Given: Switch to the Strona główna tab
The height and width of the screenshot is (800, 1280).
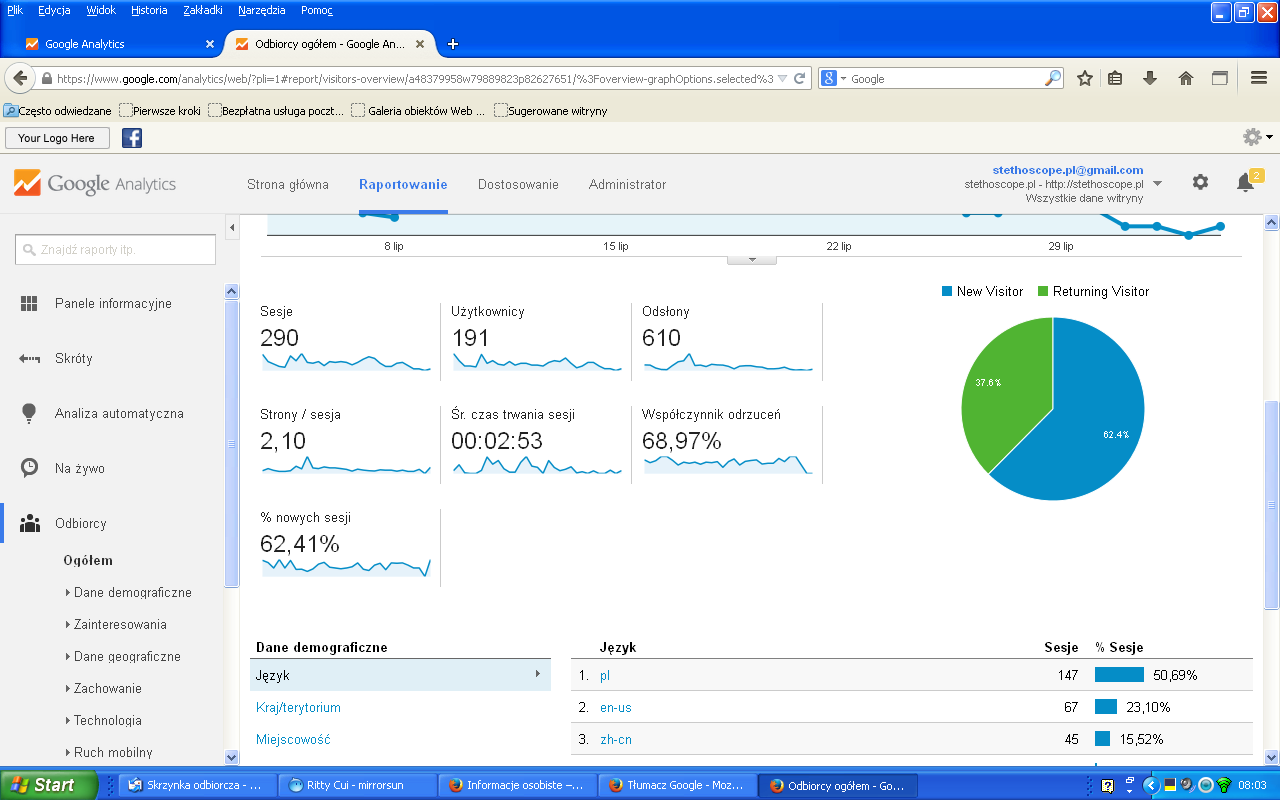Looking at the screenshot, I should pos(288,185).
